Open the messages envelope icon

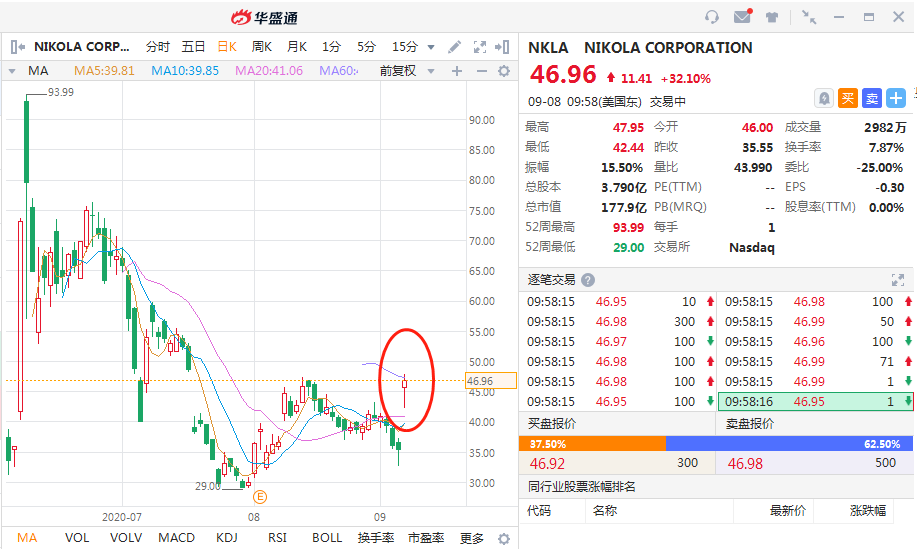(743, 16)
